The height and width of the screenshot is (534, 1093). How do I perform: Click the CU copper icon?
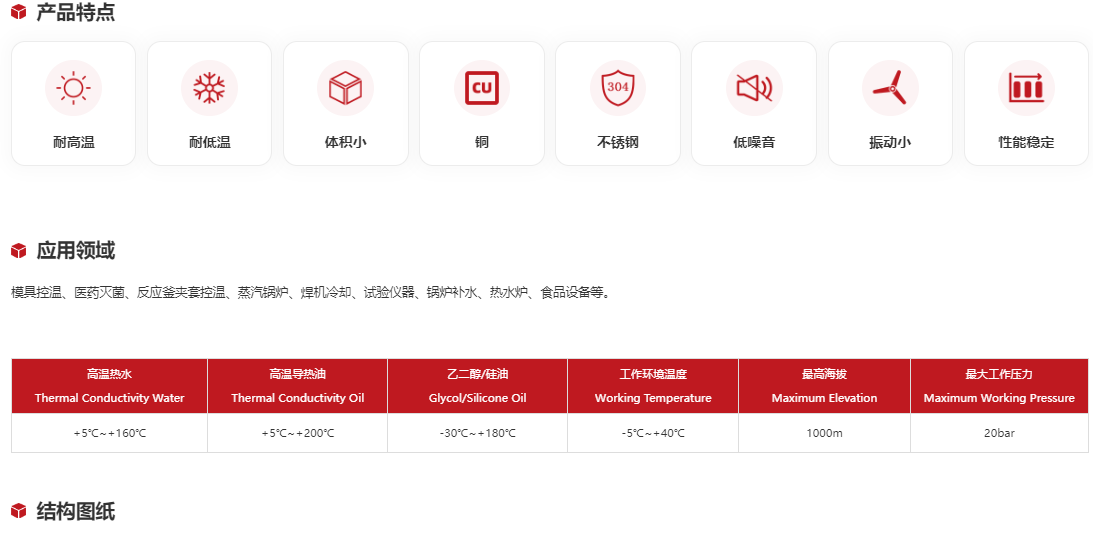[x=481, y=88]
